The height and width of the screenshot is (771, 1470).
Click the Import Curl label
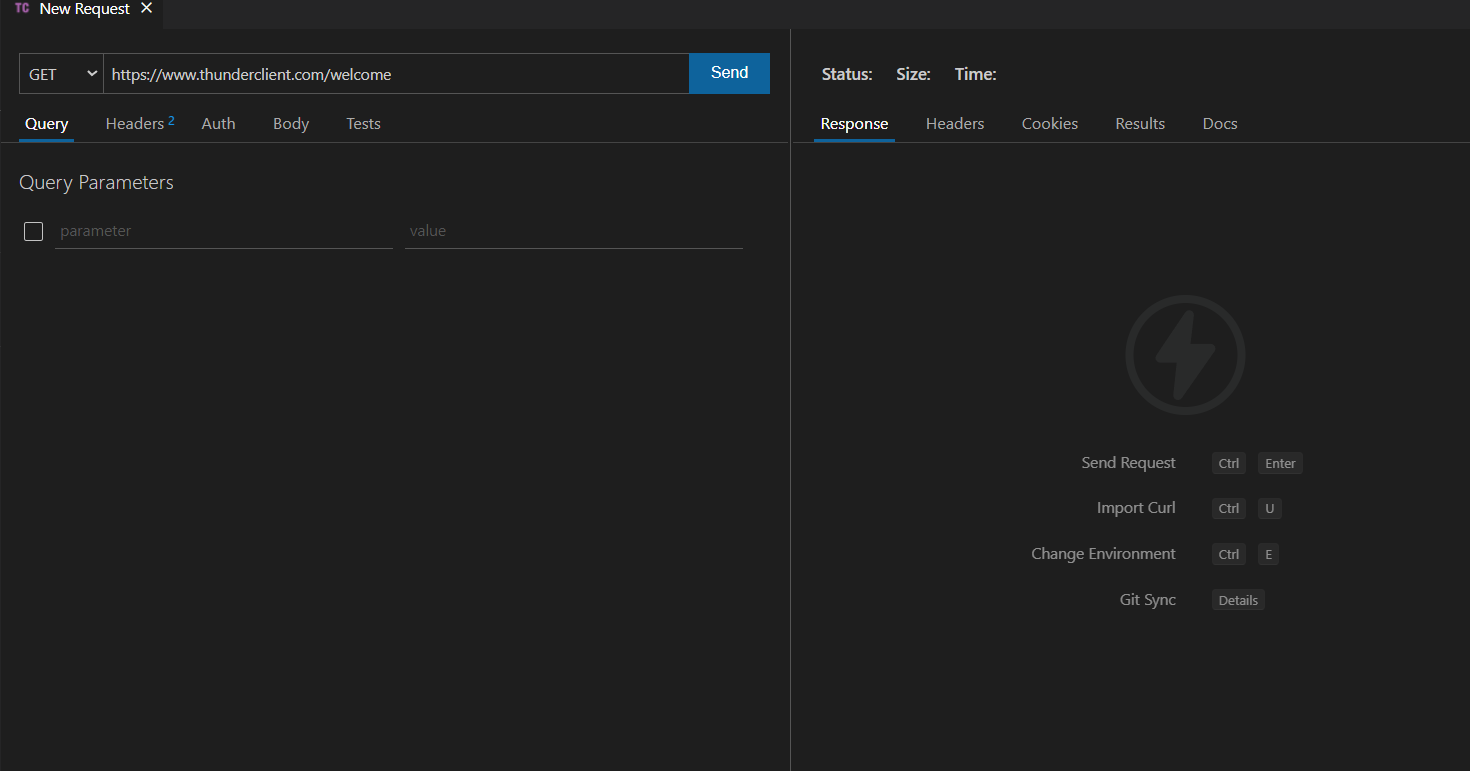pyautogui.click(x=1136, y=508)
